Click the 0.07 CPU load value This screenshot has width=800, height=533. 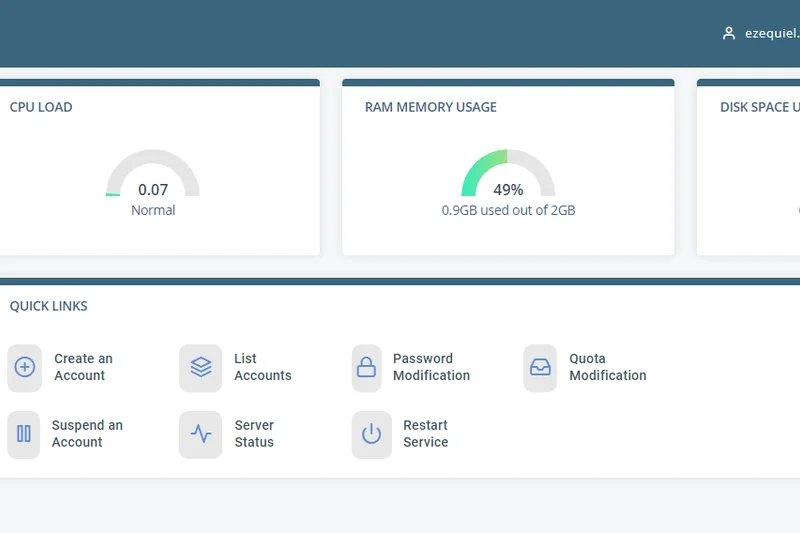pos(153,190)
